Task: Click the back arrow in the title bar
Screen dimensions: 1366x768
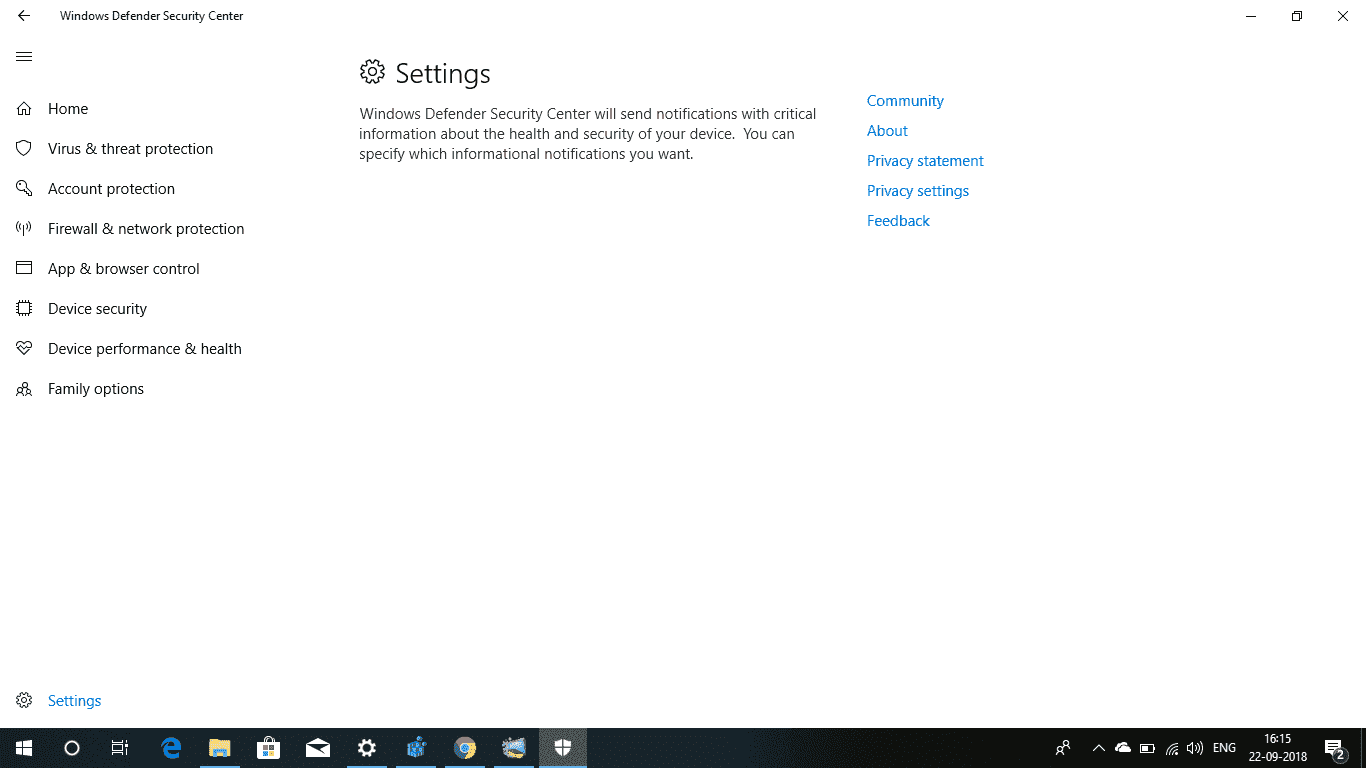Action: (x=24, y=16)
